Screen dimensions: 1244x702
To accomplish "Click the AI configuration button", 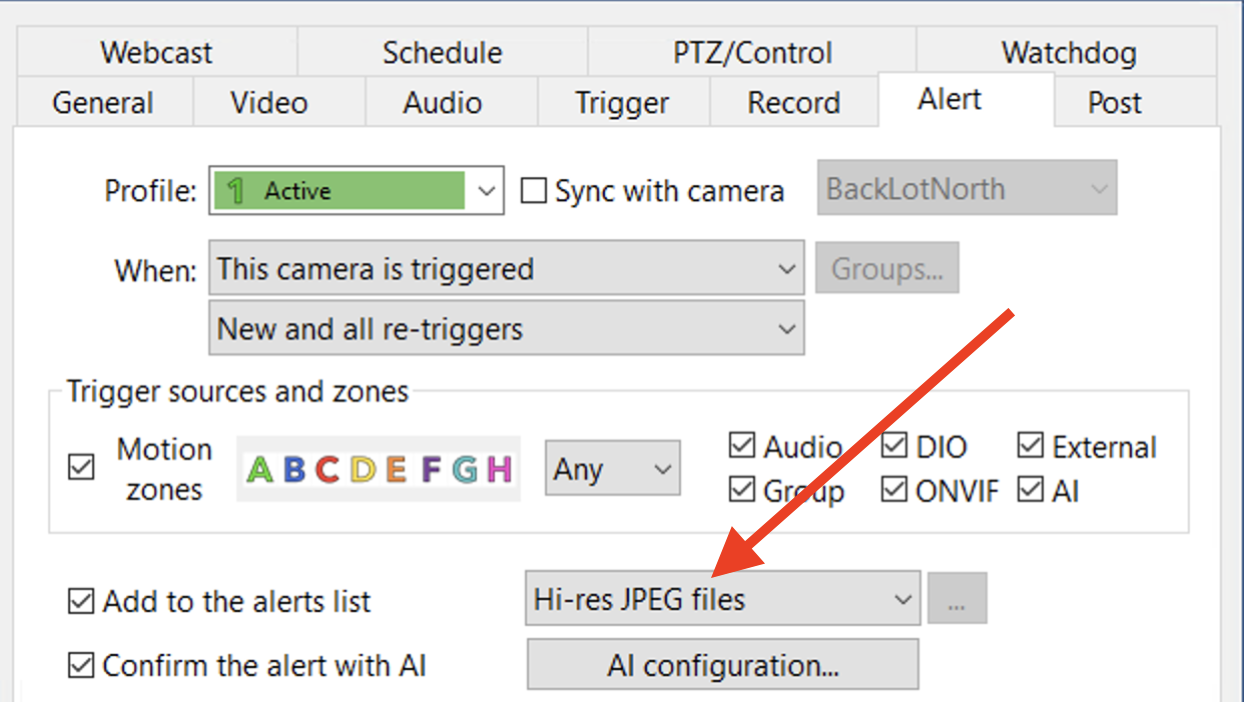I will point(722,665).
